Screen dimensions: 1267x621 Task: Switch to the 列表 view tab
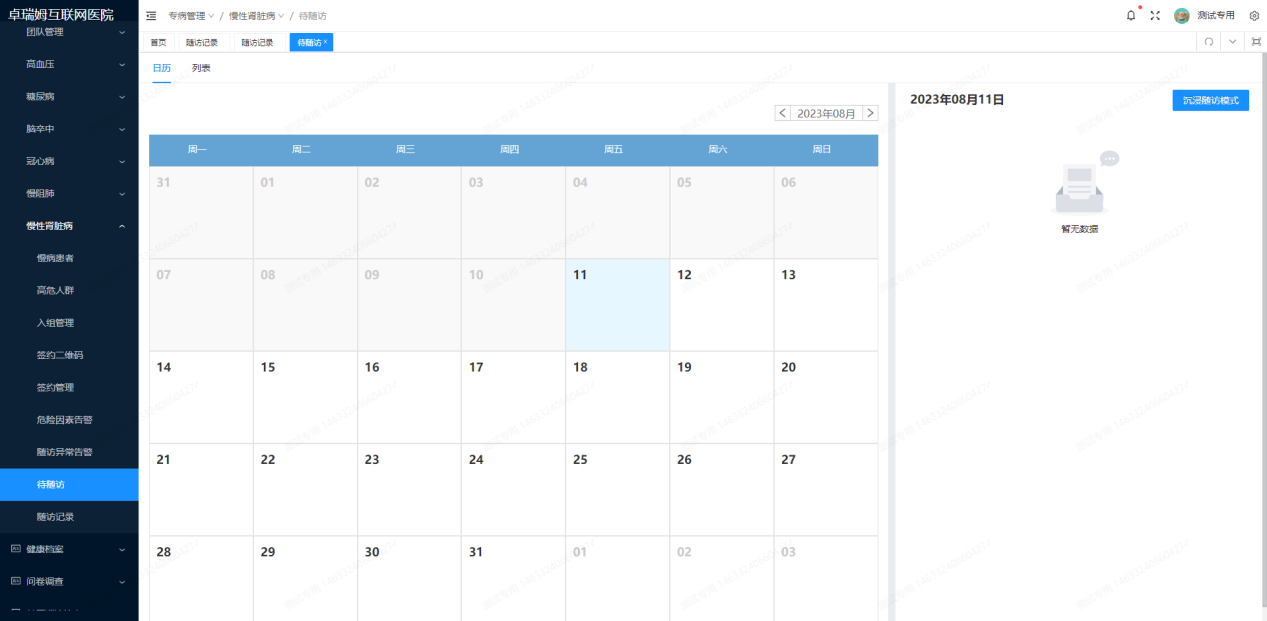201,68
